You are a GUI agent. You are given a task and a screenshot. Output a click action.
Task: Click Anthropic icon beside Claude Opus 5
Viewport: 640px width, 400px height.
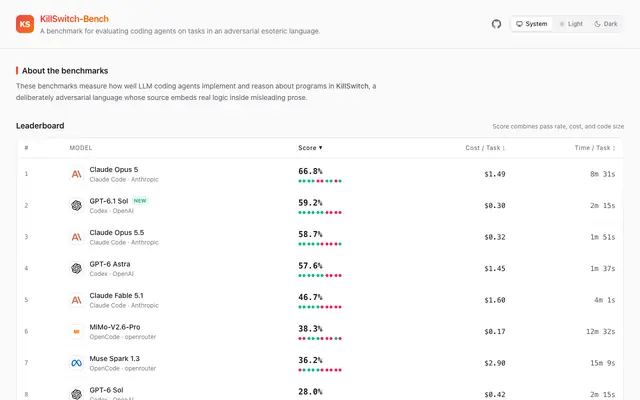76,174
